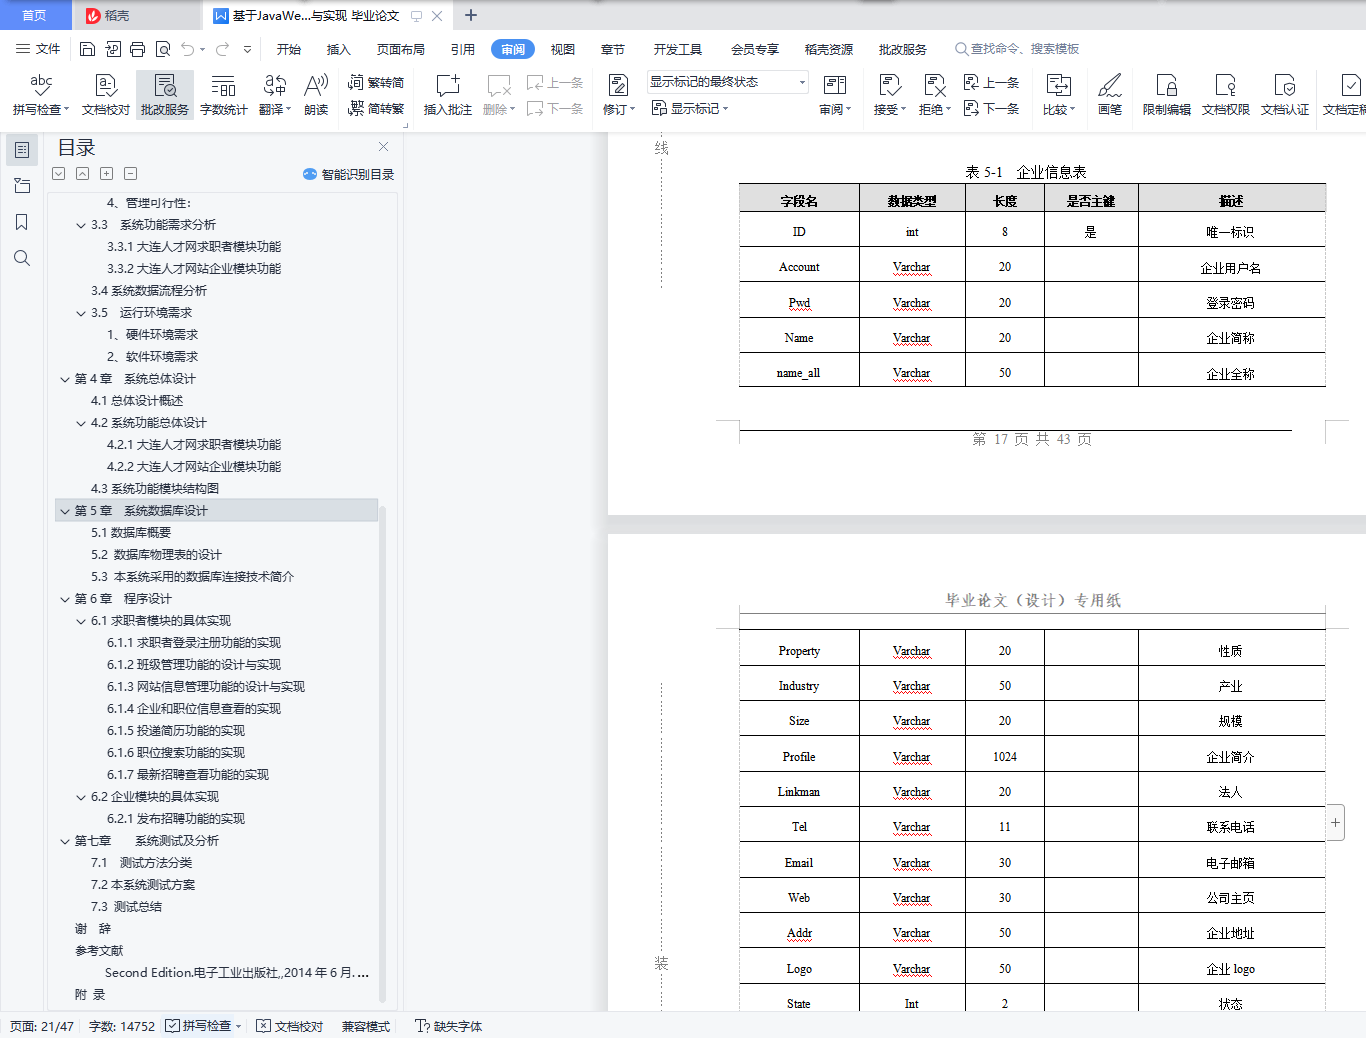Open the bookmarks sidebar icon
Viewport: 1366px width, 1038px height.
[x=22, y=222]
